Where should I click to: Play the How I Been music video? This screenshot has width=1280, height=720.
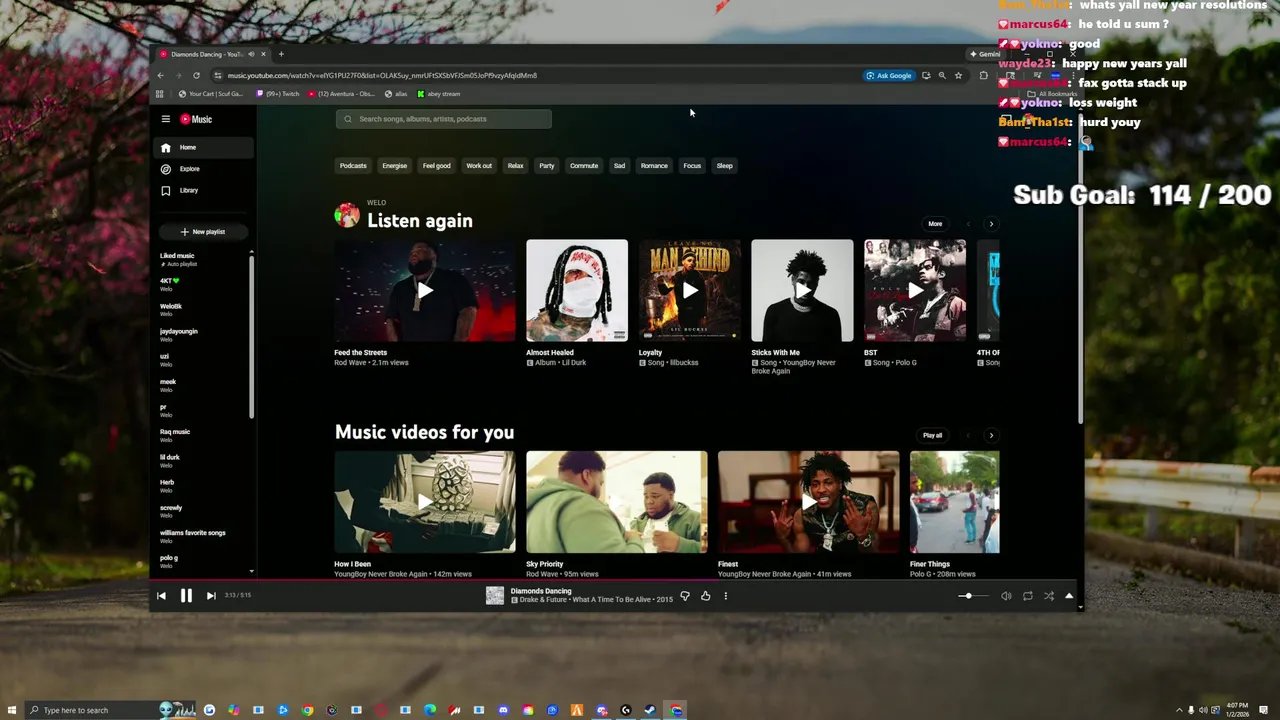pyautogui.click(x=425, y=502)
